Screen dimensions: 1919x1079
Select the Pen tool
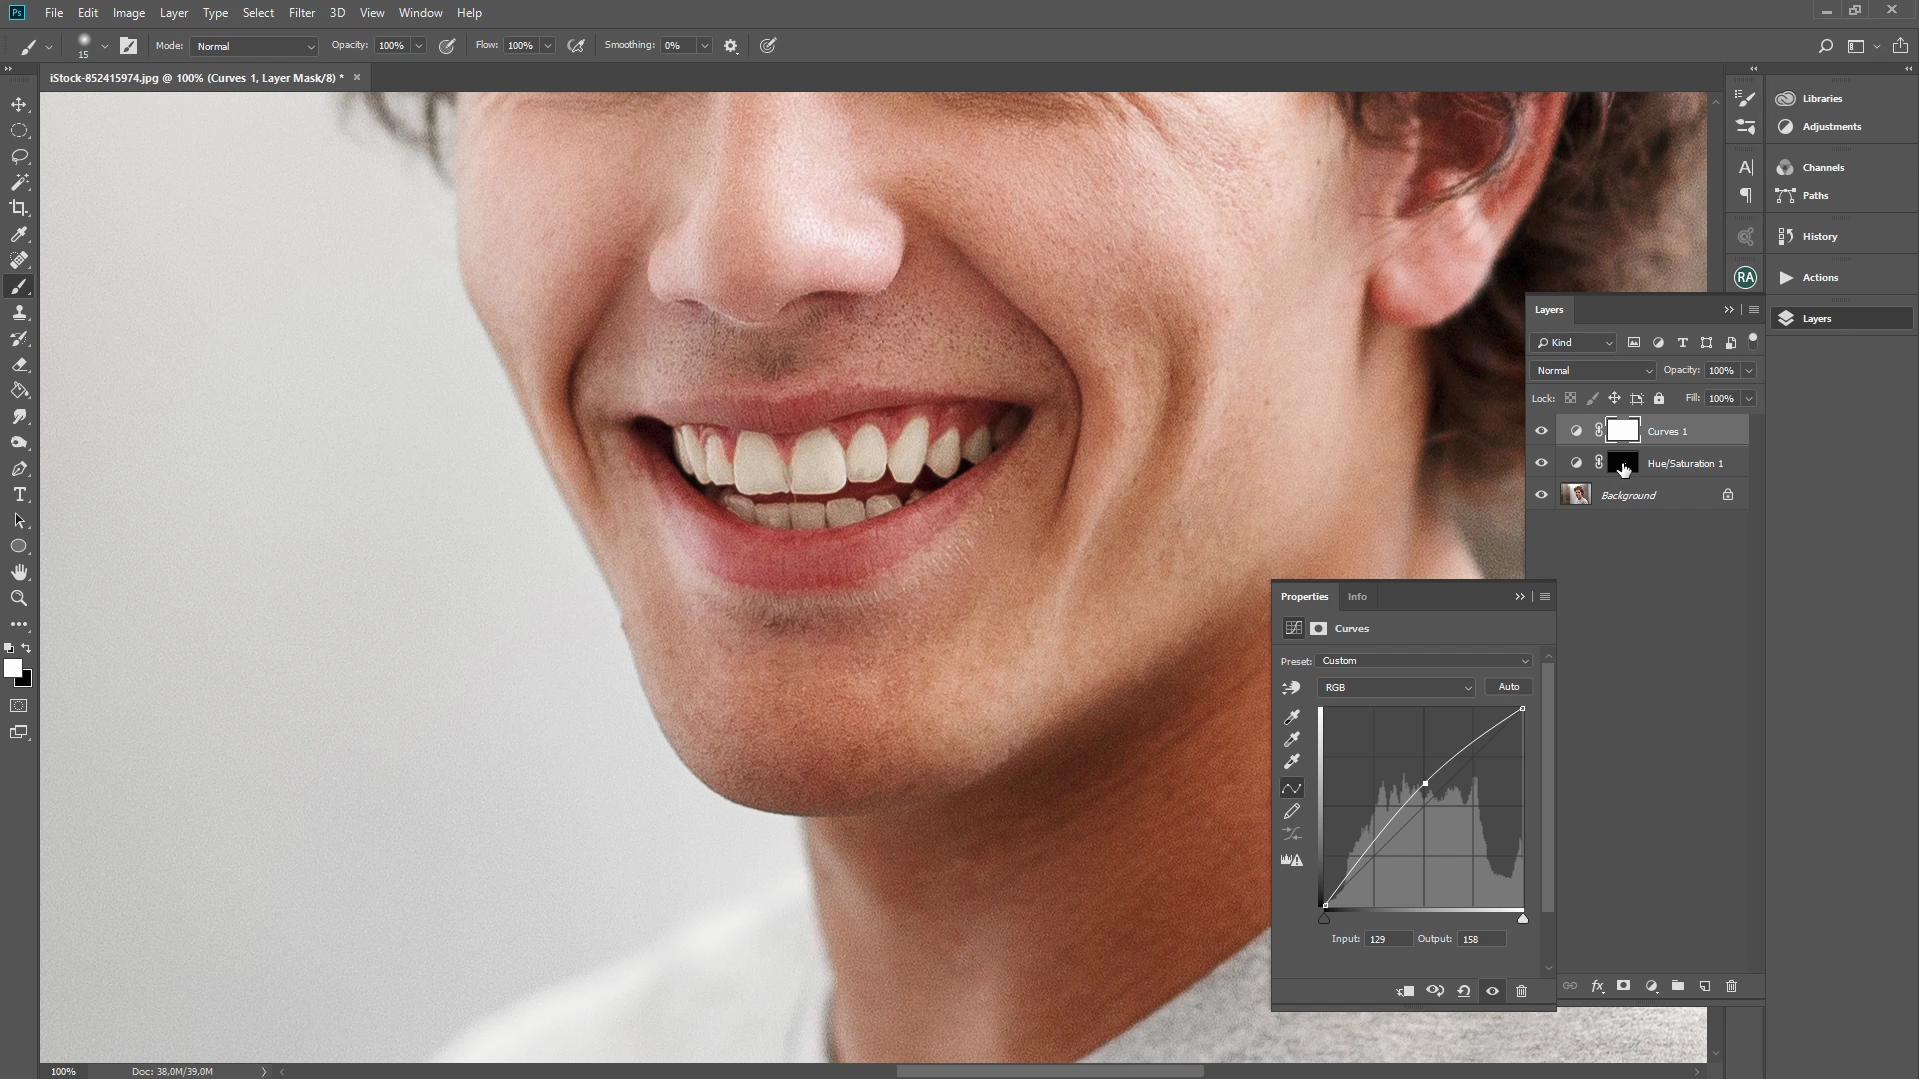(x=19, y=469)
